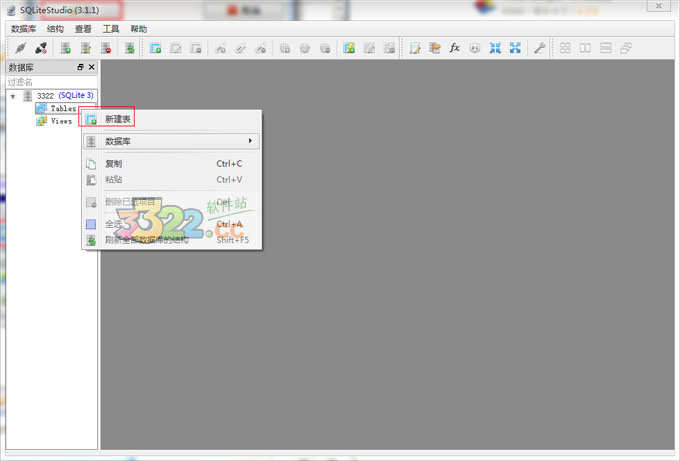The width and height of the screenshot is (680, 461).
Task: Click the Create view toolbar icon
Action: (349, 48)
